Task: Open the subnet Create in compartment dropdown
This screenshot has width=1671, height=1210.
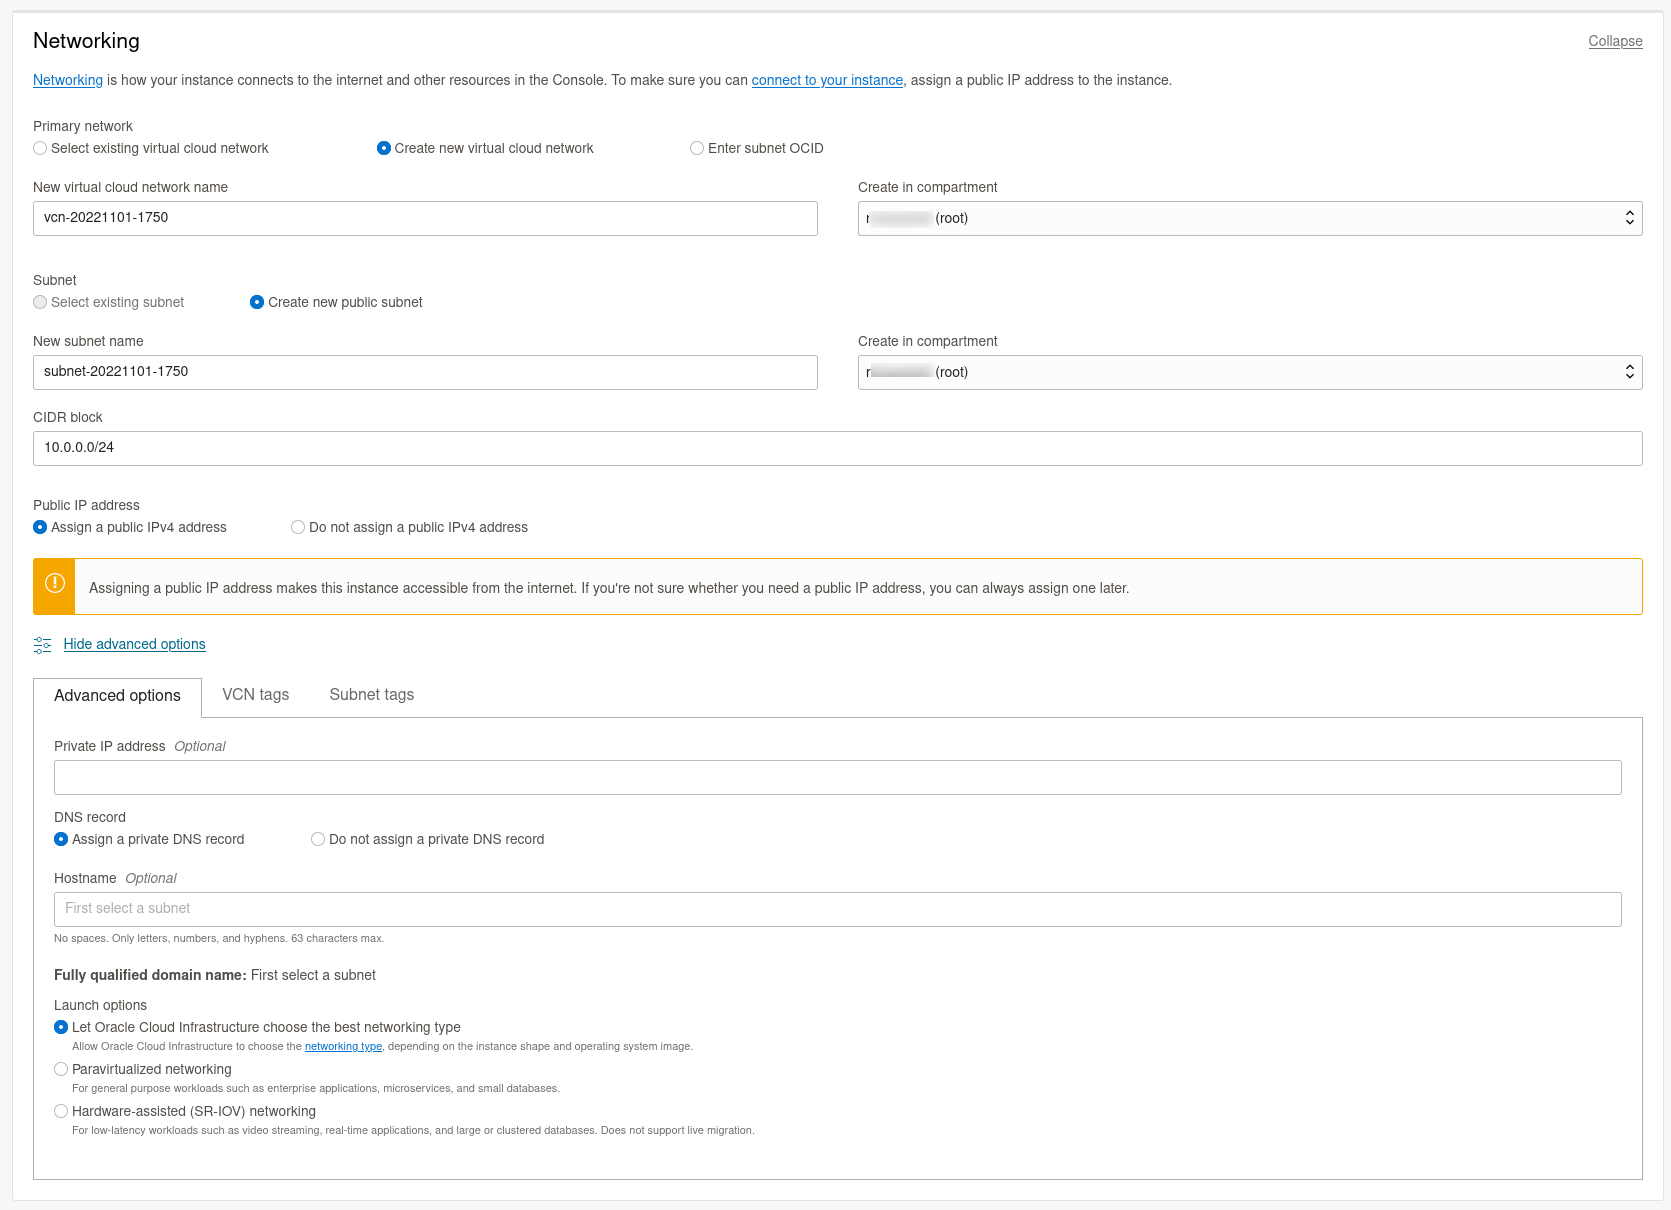Action: click(1249, 372)
